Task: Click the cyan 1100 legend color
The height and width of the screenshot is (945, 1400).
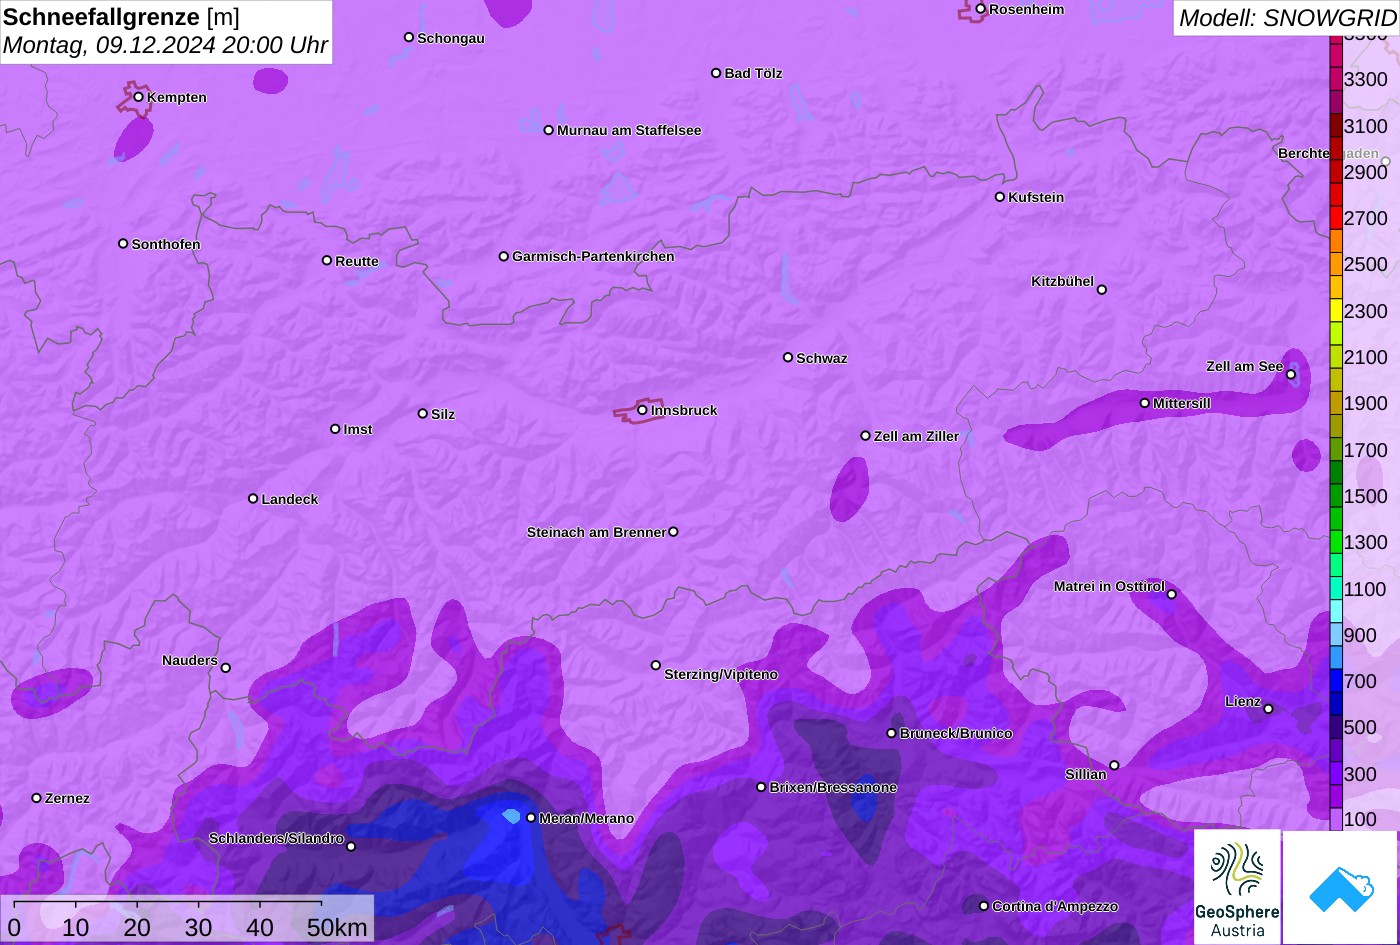Action: [1336, 589]
